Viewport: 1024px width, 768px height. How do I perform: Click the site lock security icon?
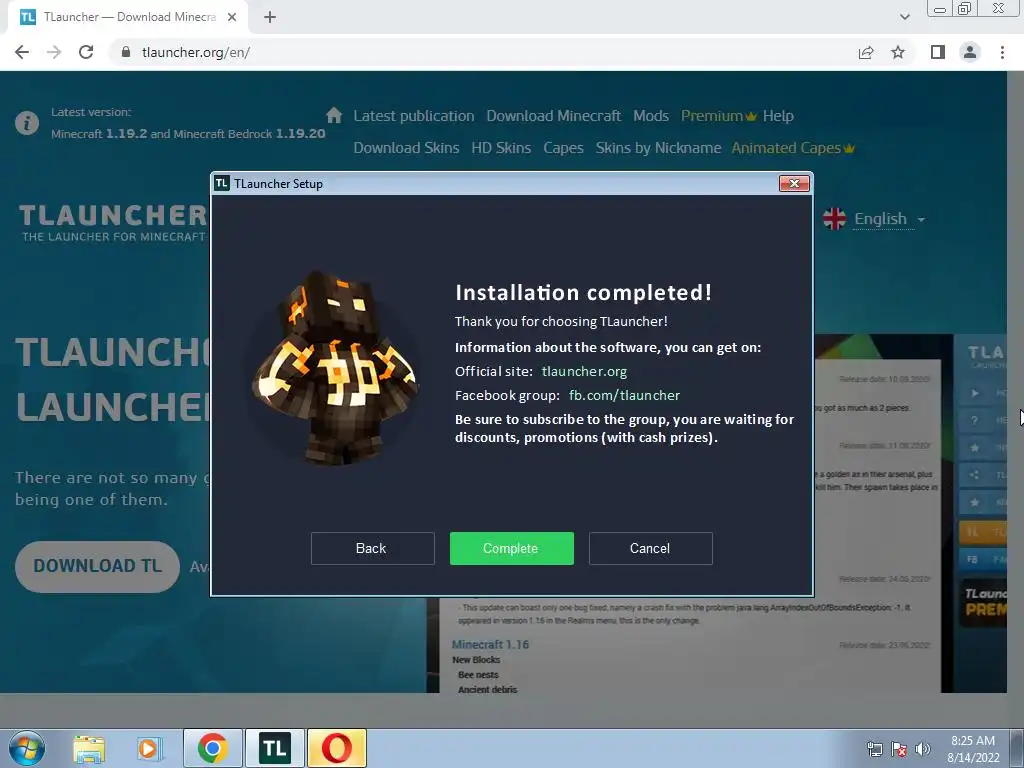126,52
